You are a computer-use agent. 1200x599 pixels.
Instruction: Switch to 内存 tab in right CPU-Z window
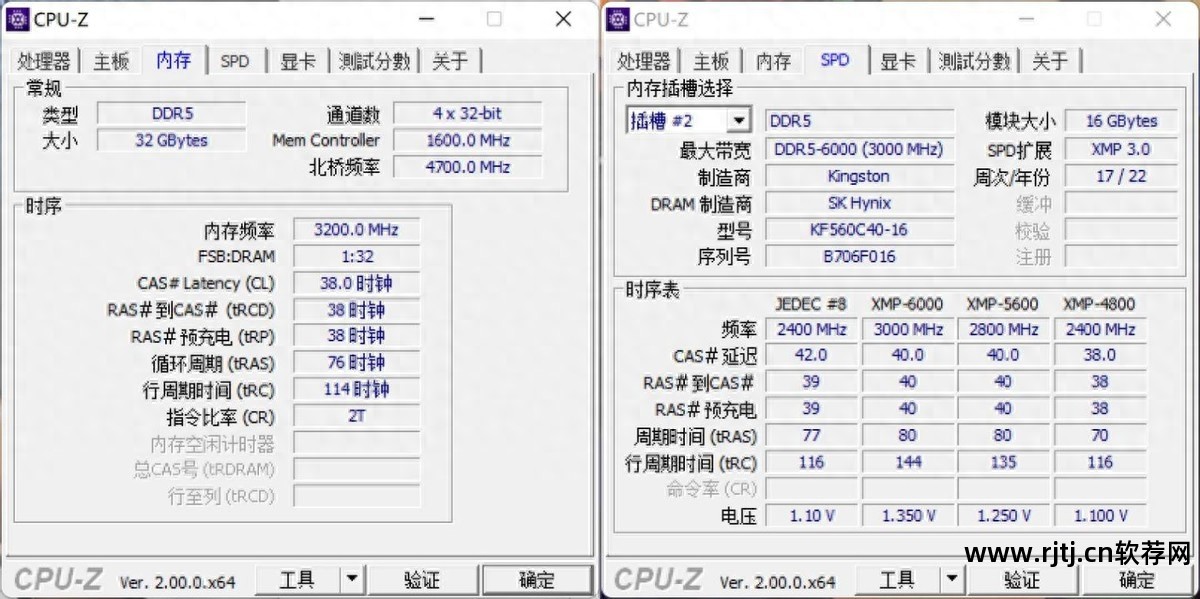point(773,61)
